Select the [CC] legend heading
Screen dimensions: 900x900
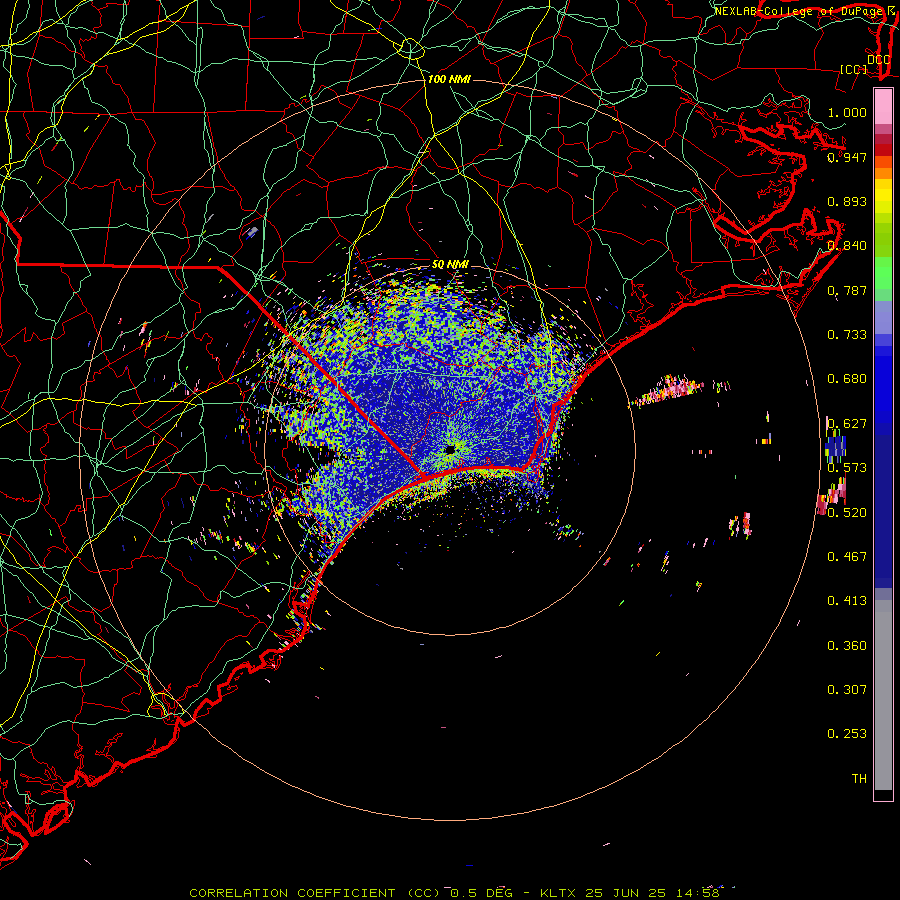853,69
